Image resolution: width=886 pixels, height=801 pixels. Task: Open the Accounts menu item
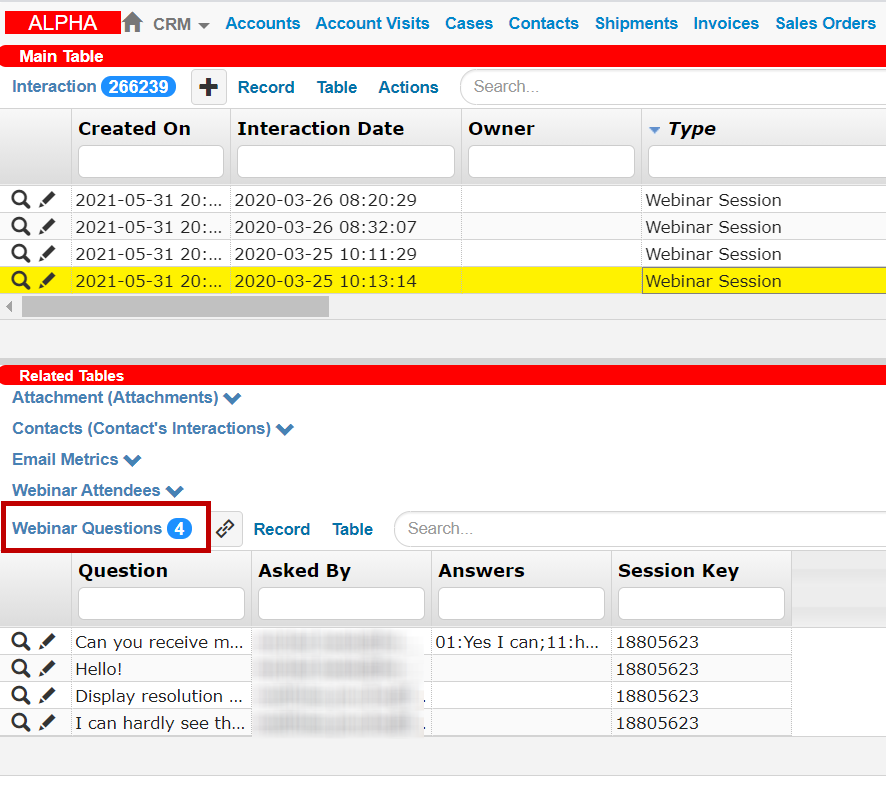263,23
